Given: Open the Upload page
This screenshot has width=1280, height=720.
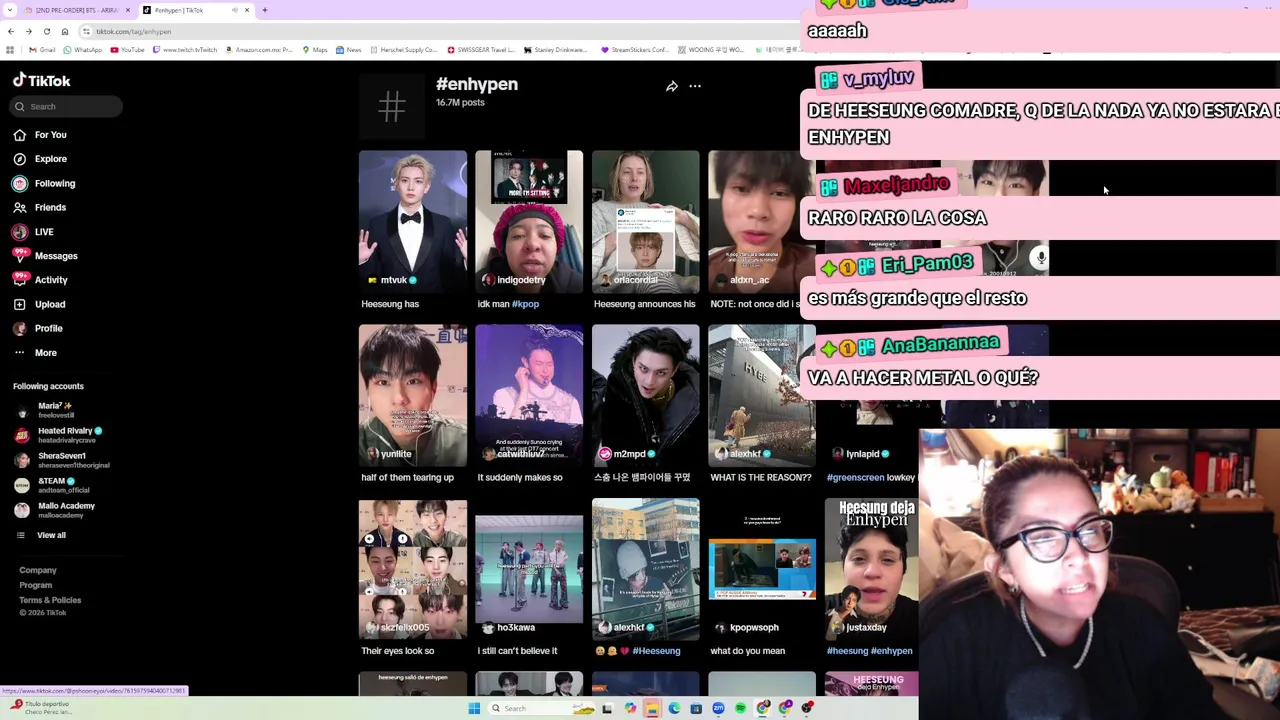Looking at the screenshot, I should (40, 304).
